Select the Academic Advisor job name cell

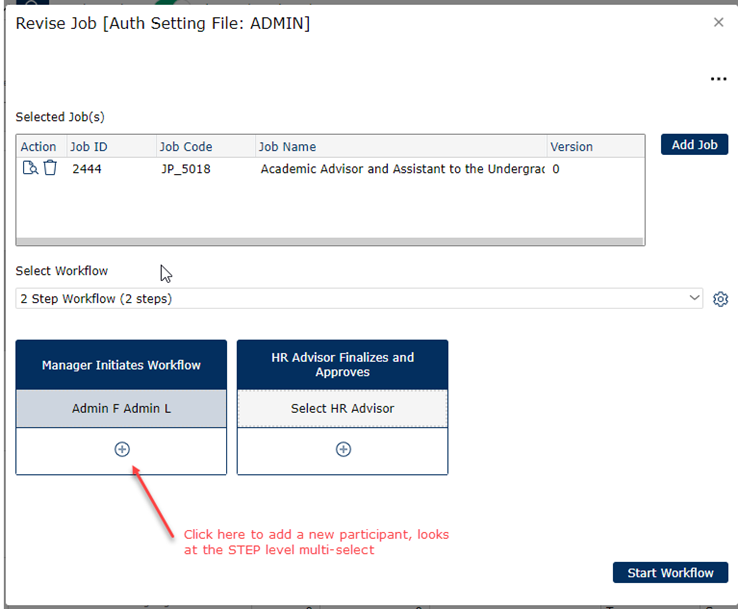[402, 169]
